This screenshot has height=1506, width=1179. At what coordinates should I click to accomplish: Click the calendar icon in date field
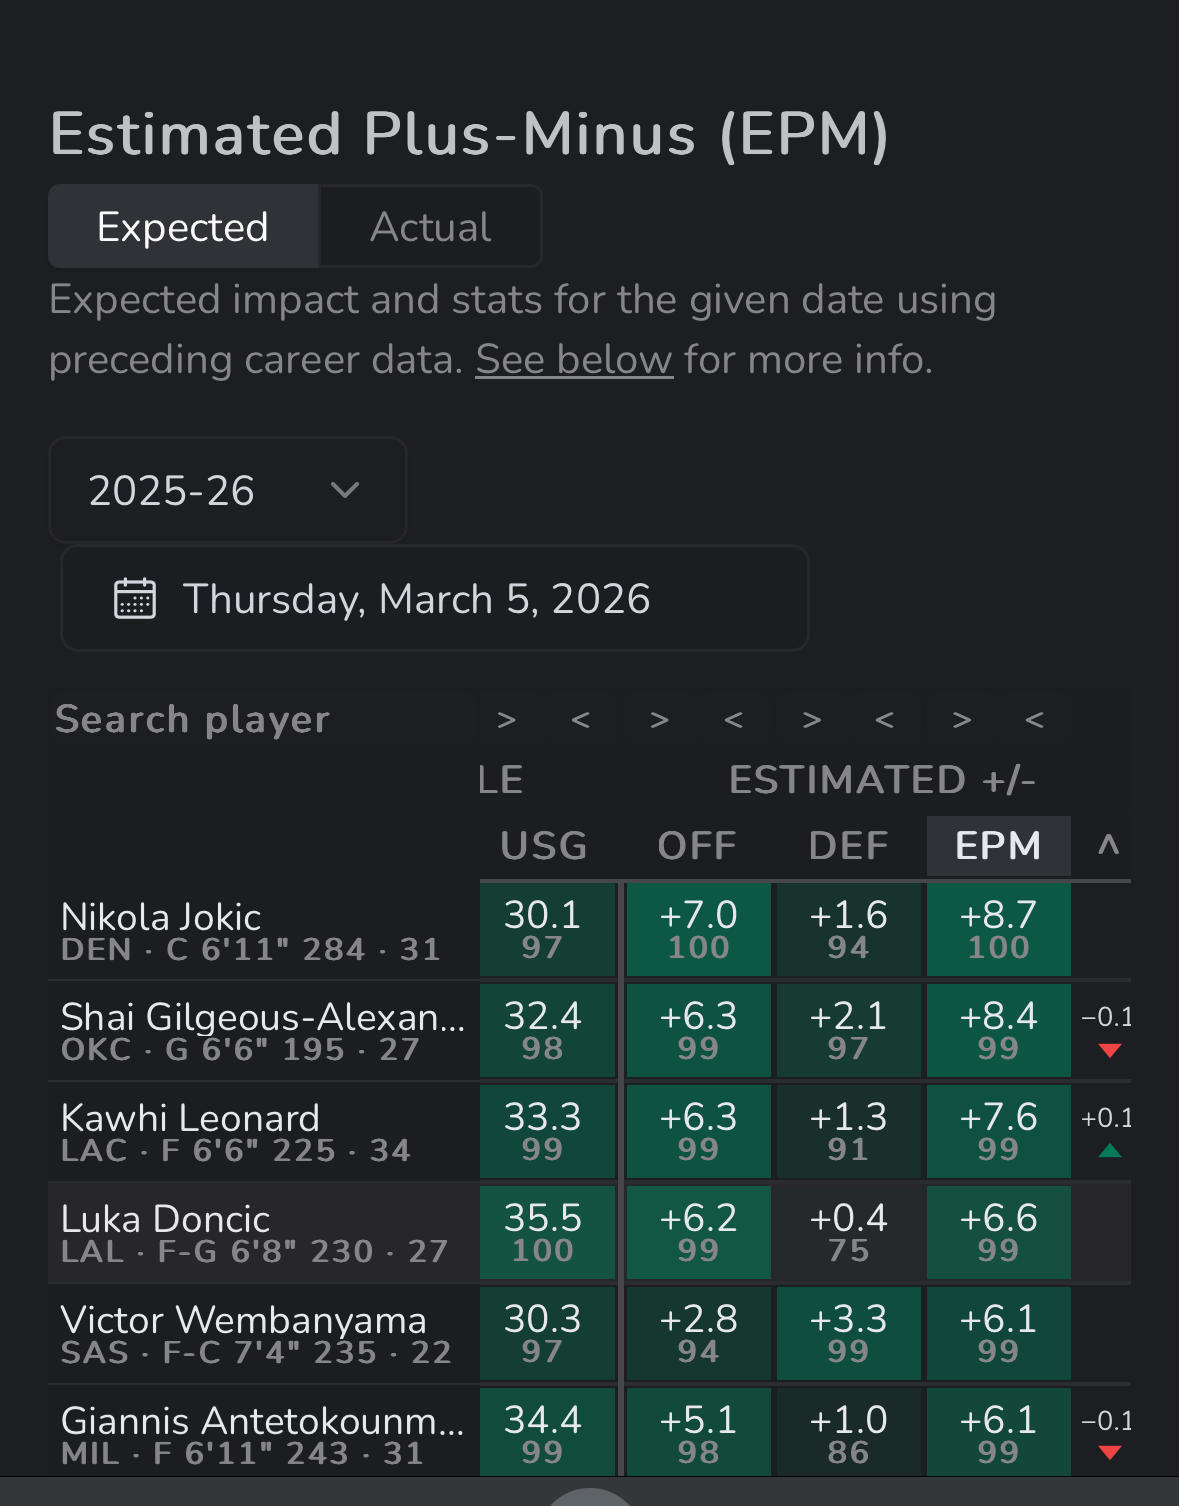pyautogui.click(x=135, y=599)
